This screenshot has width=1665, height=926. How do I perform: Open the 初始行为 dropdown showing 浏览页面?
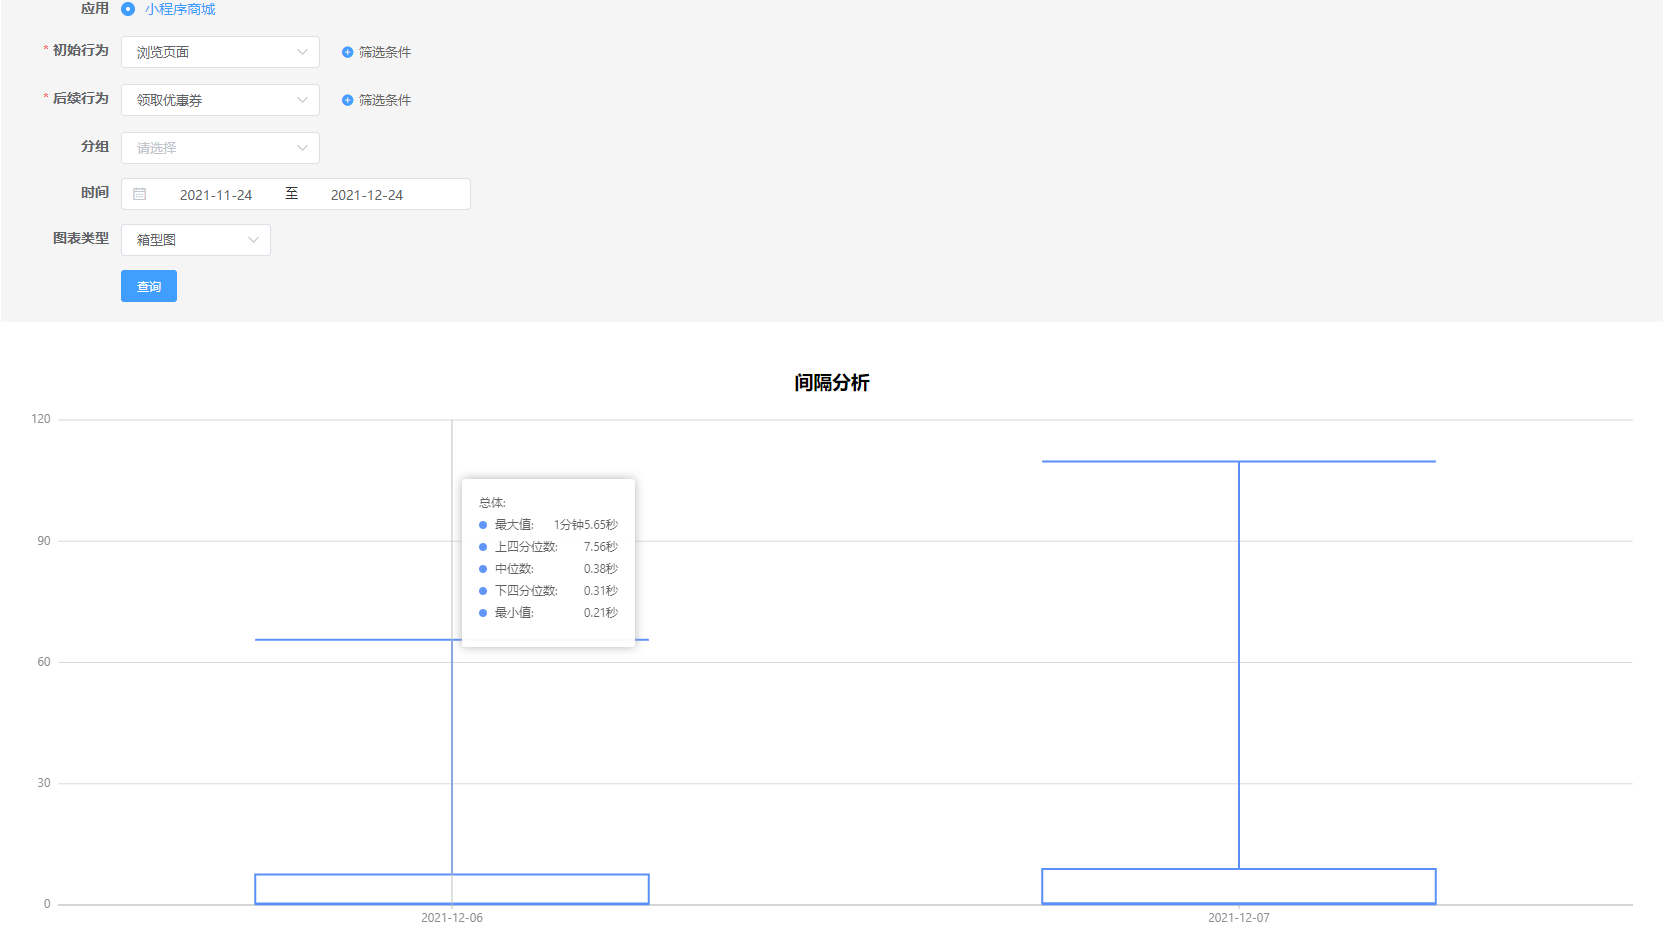pos(220,52)
